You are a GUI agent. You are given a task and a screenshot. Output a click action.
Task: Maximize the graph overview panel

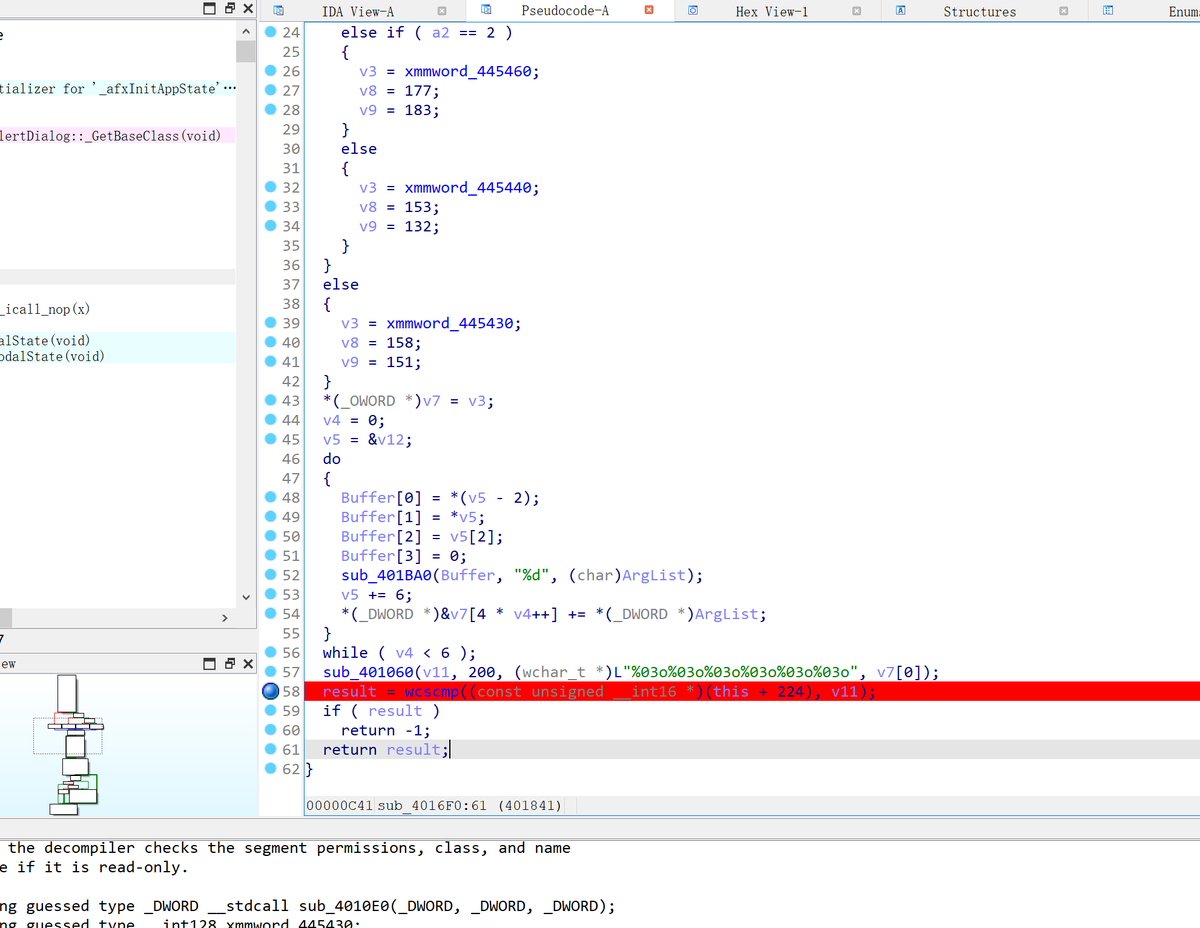coord(210,663)
